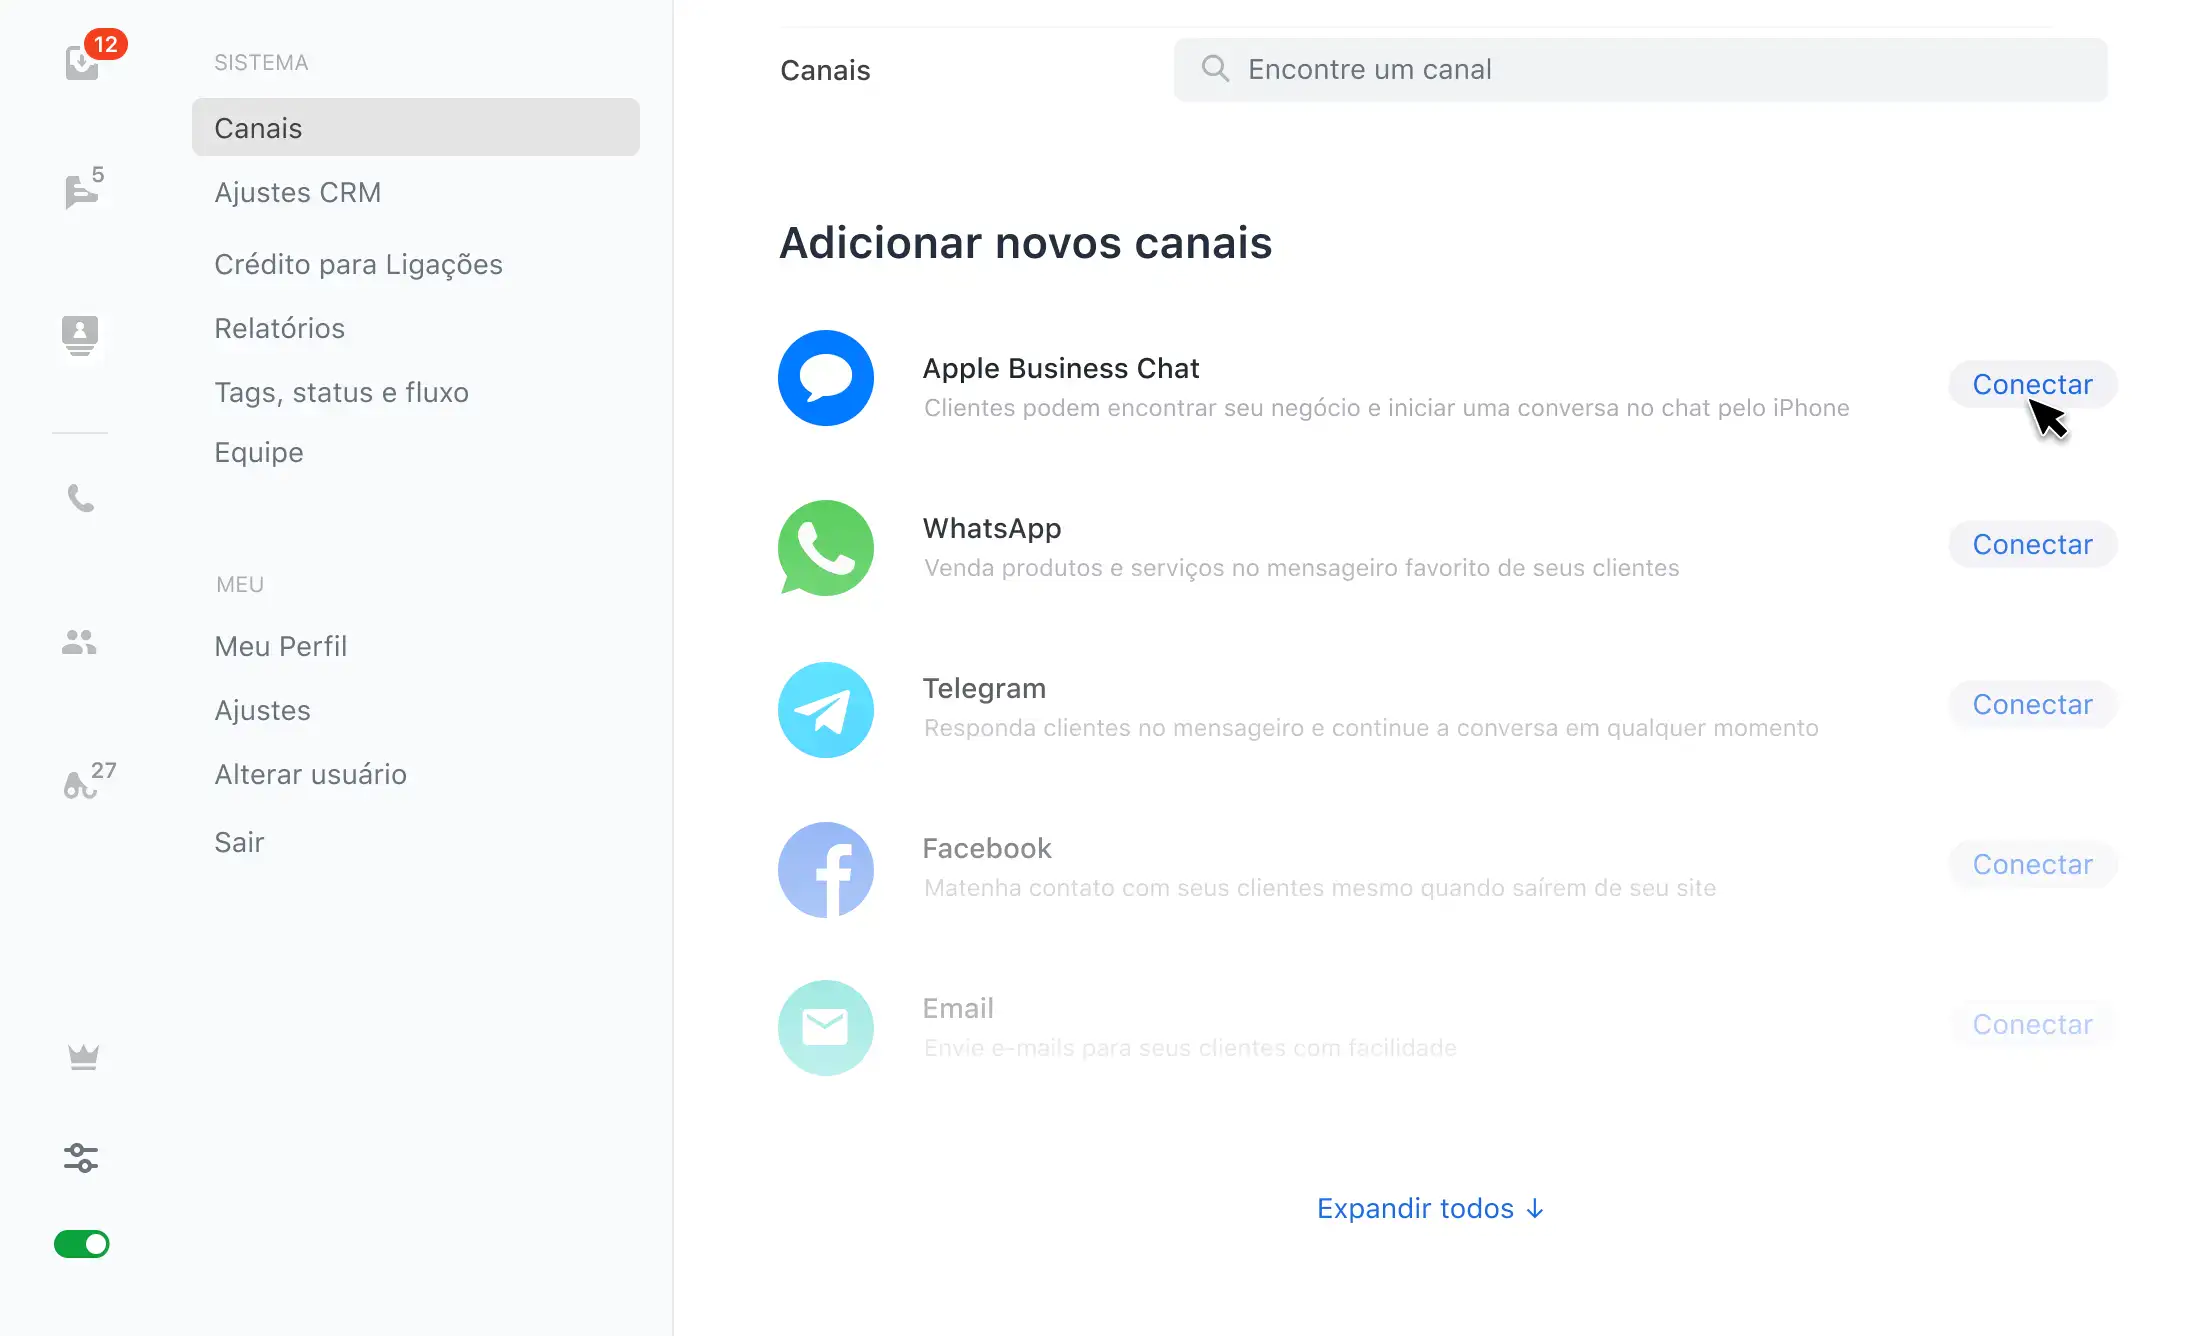Viewport: 2192px width, 1336px height.
Task: Click the contact card sidebar icon
Action: 80,334
